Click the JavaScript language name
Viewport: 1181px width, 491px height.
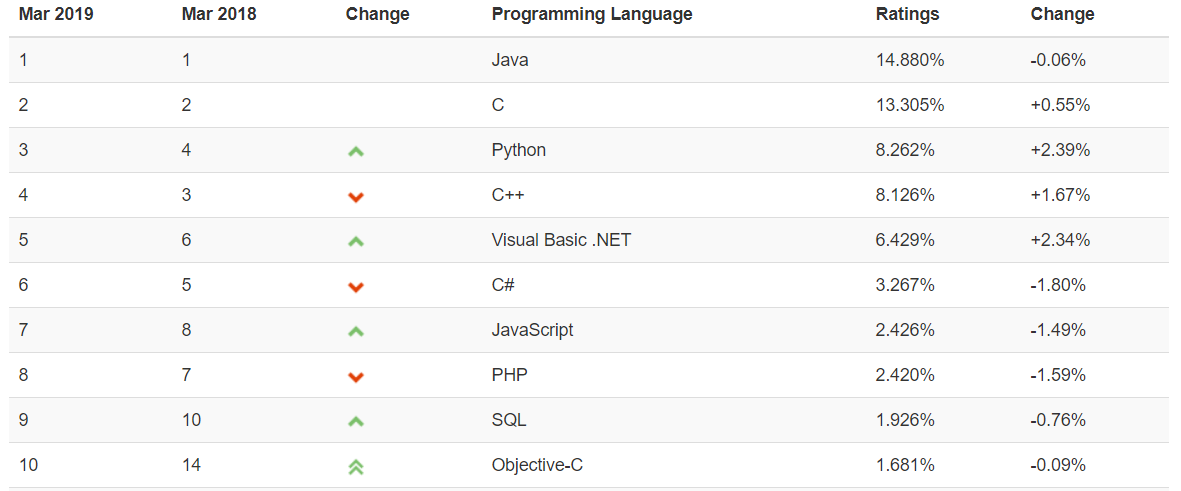[x=532, y=330]
